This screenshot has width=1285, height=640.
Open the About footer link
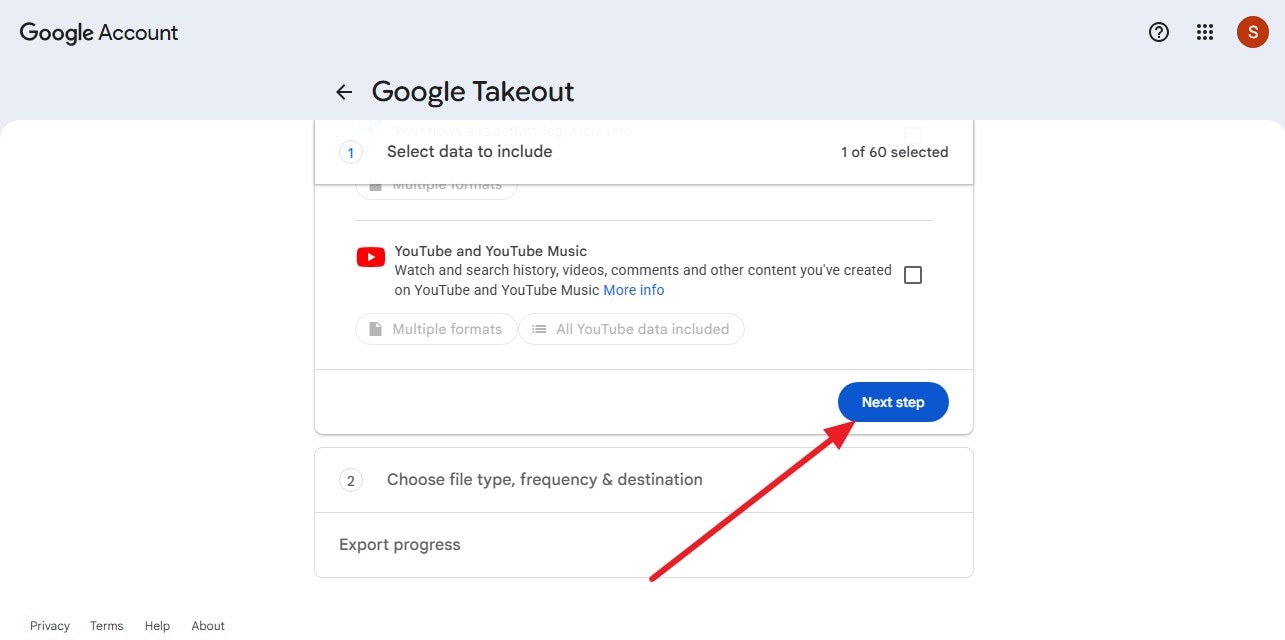pyautogui.click(x=208, y=626)
